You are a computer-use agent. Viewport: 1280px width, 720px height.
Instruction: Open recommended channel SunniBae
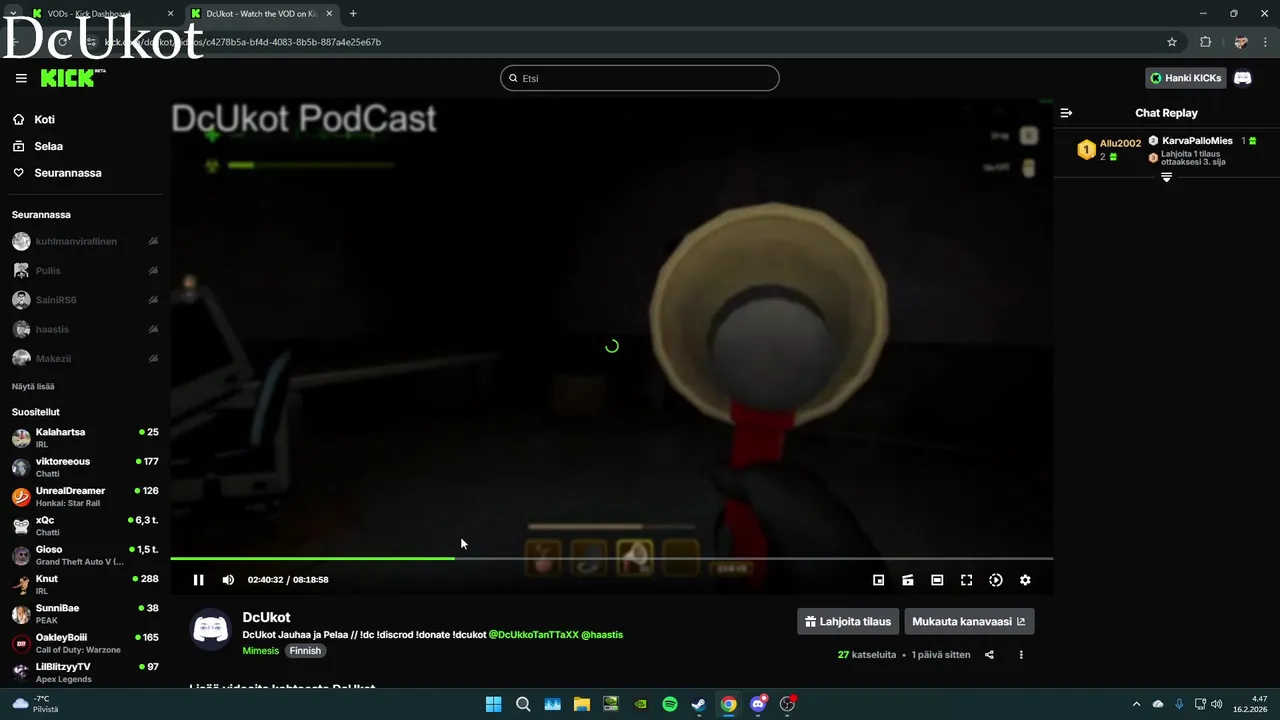[x=85, y=614]
